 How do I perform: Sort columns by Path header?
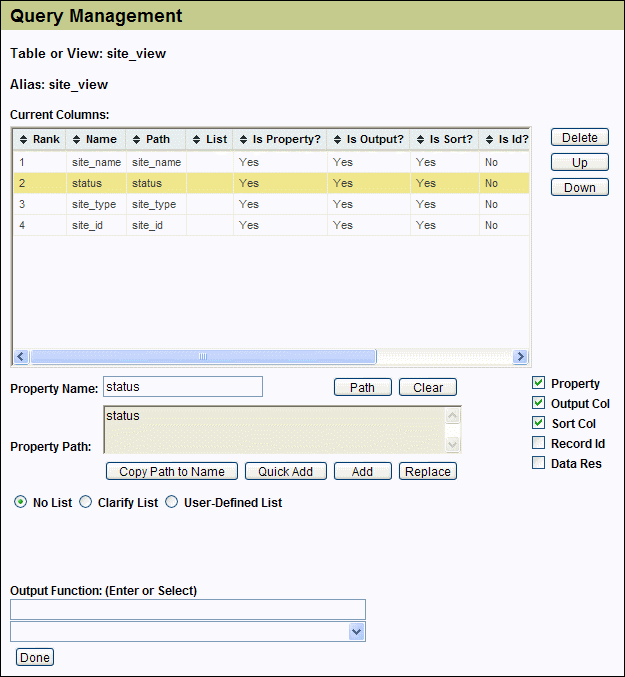[x=156, y=139]
